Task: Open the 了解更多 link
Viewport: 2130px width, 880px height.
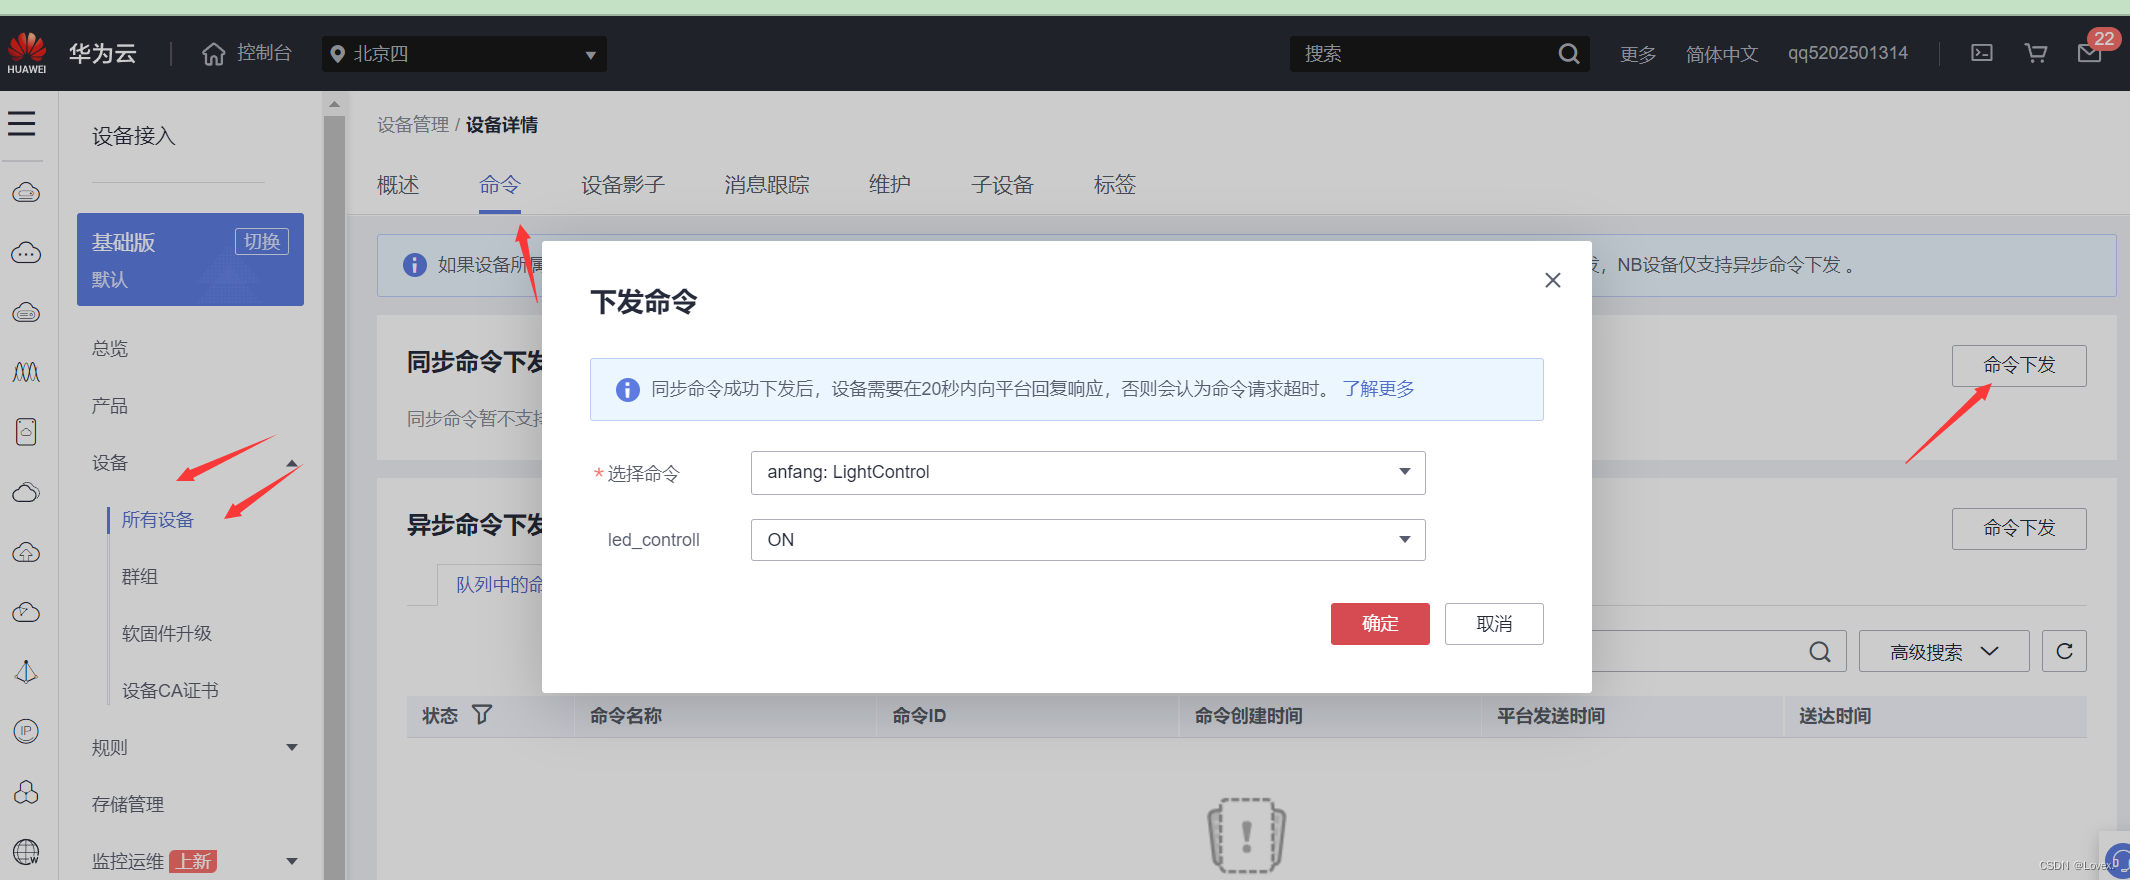Action: coord(1379,389)
